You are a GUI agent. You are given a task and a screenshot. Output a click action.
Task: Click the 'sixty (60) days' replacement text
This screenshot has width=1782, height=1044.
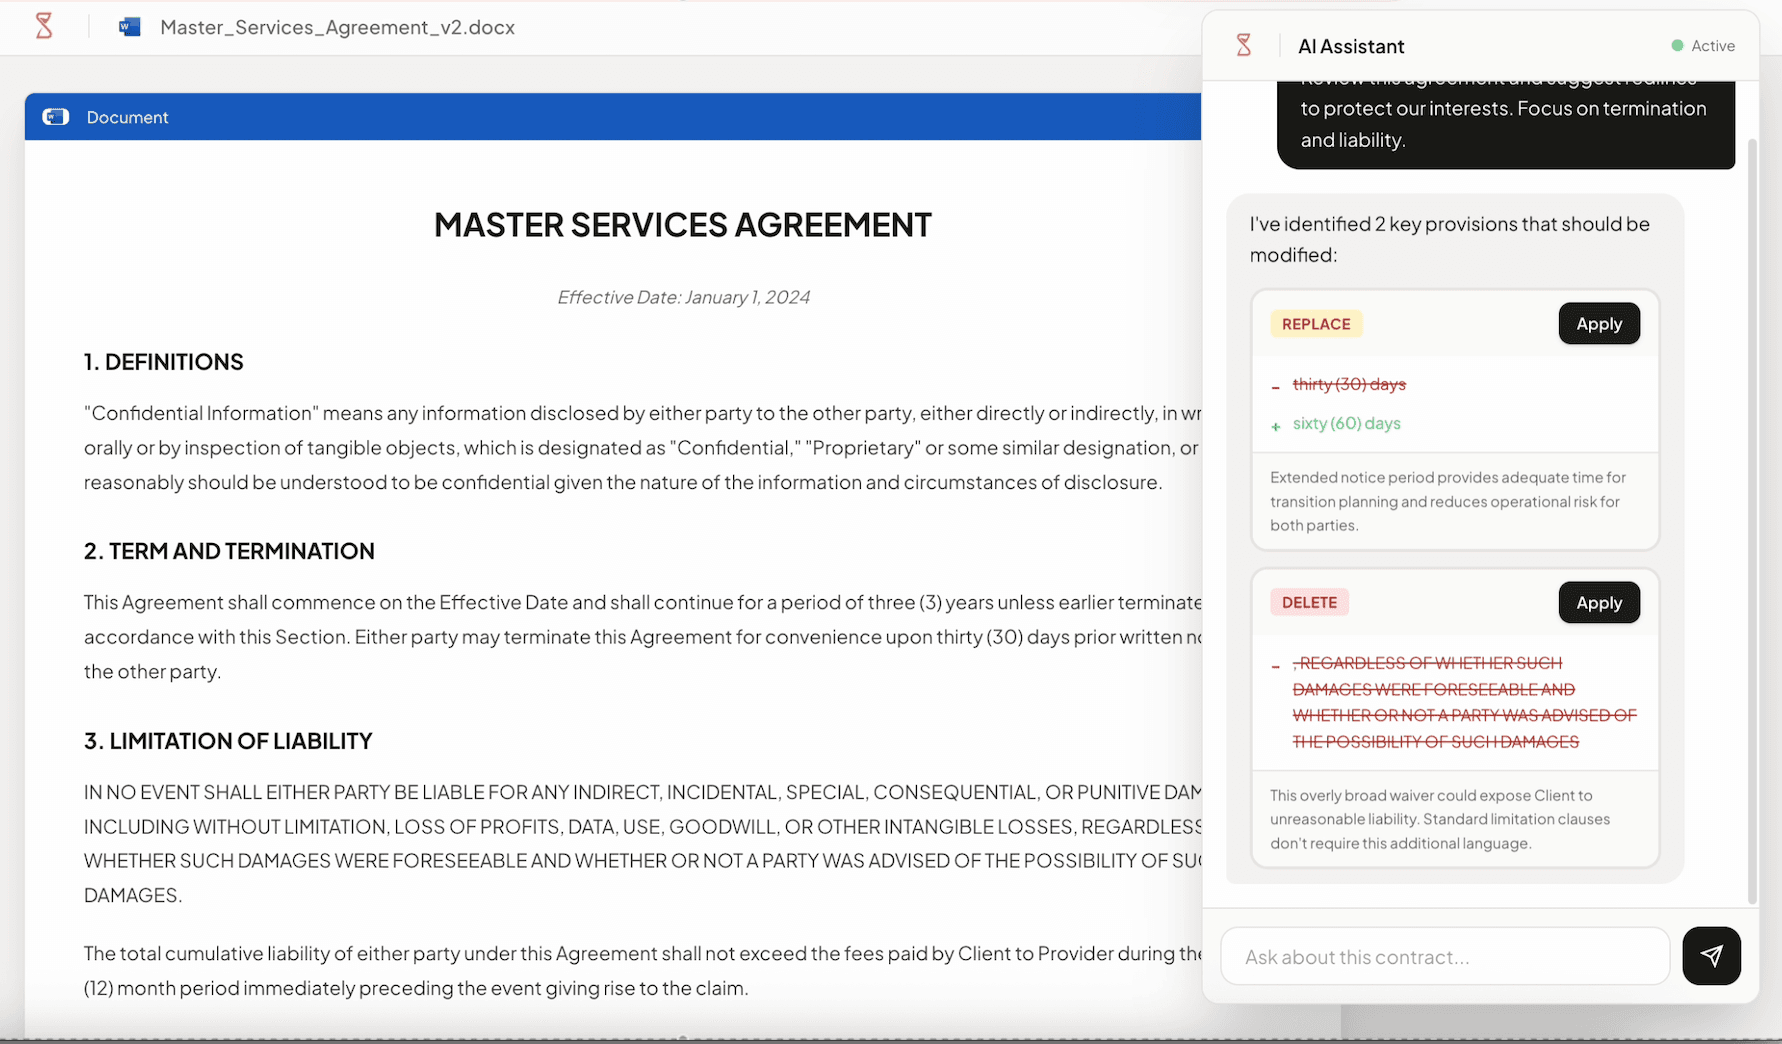click(x=1346, y=423)
